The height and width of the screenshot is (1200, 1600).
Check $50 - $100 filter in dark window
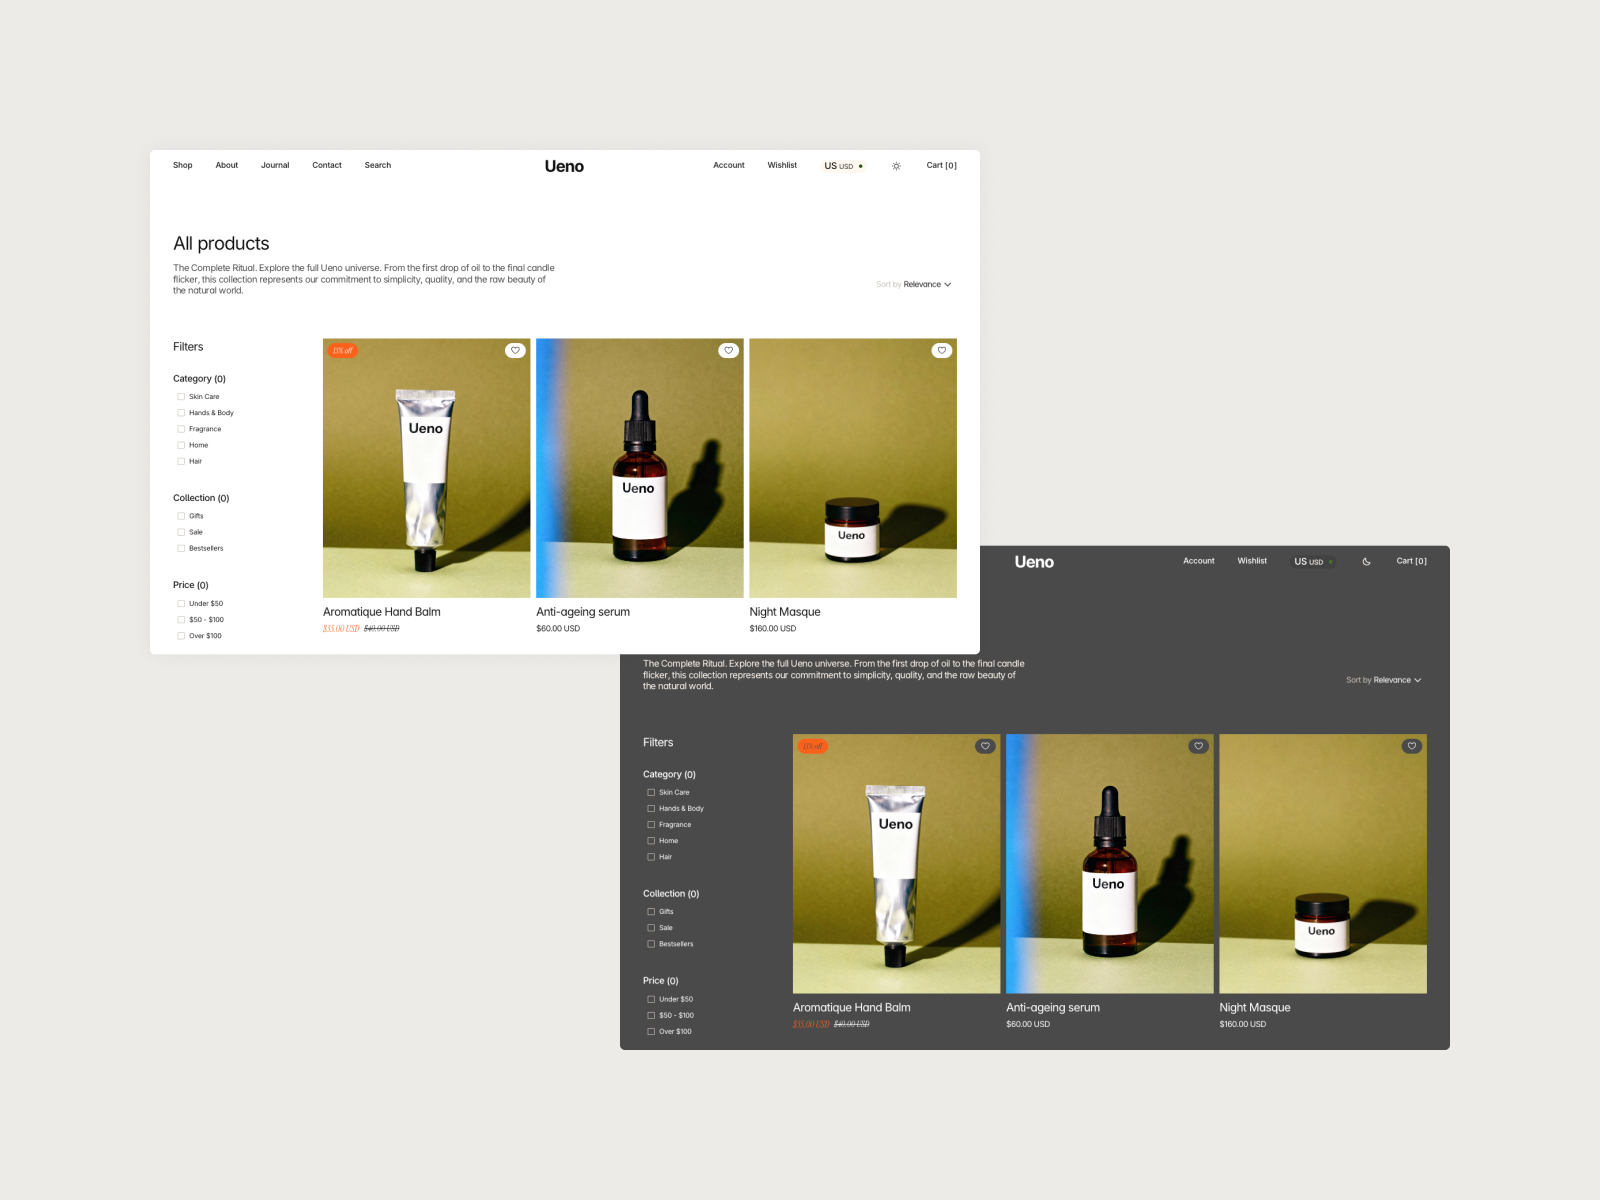(x=651, y=1015)
